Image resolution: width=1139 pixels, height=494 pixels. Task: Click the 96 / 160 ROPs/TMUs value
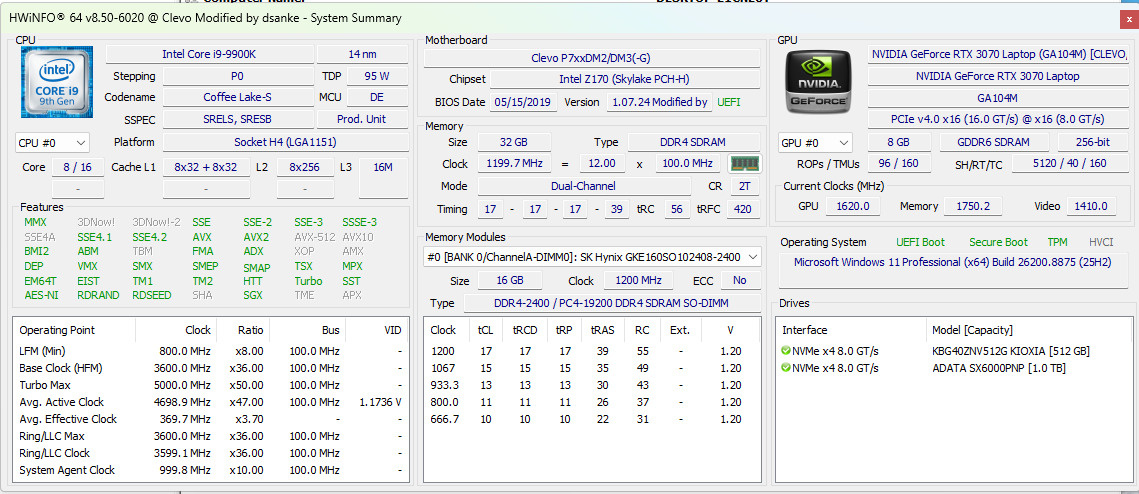(899, 164)
